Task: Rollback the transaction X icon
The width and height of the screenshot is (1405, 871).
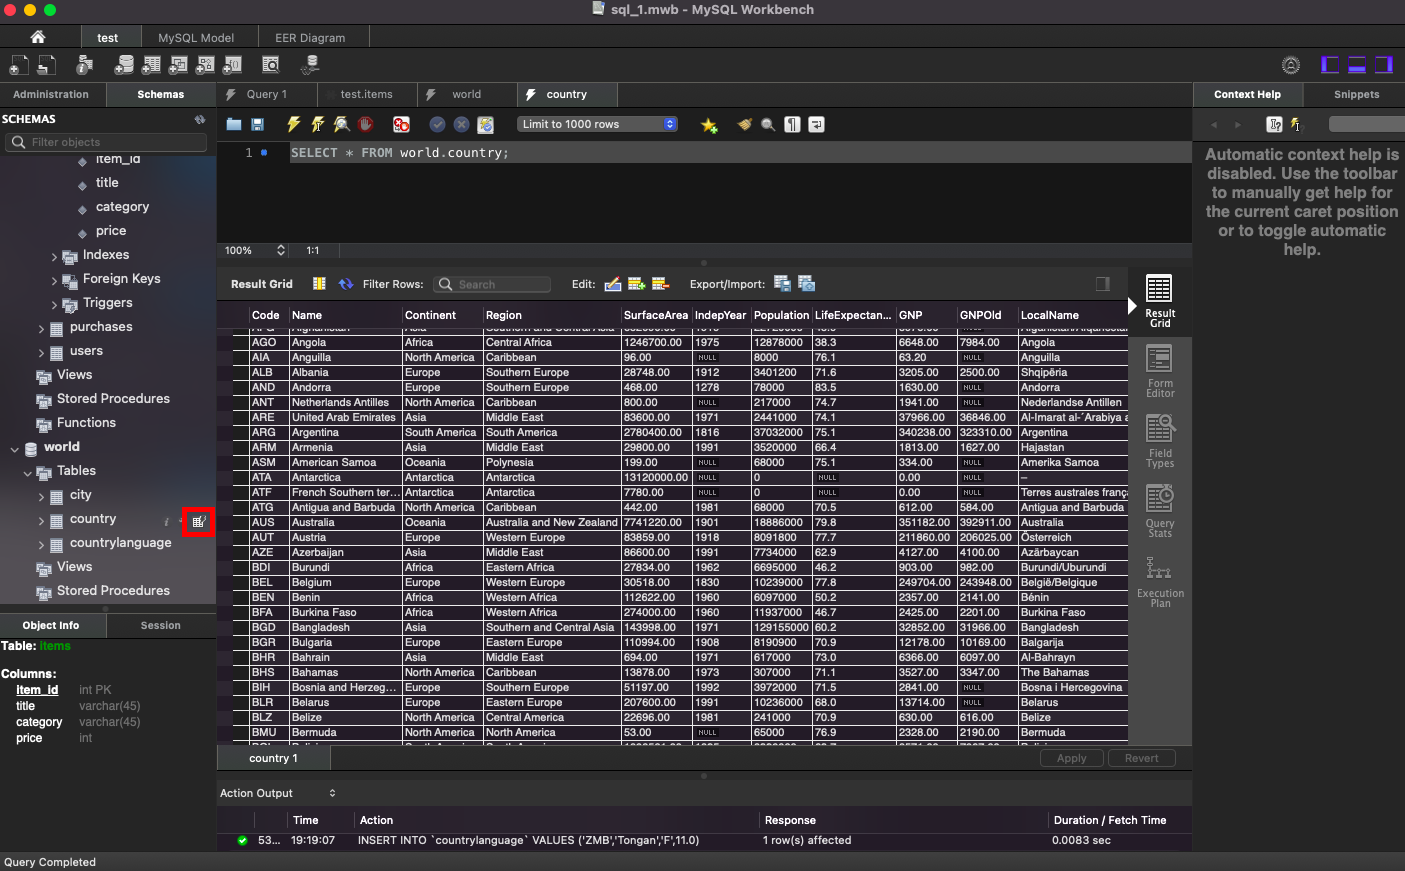Action: [x=461, y=125]
